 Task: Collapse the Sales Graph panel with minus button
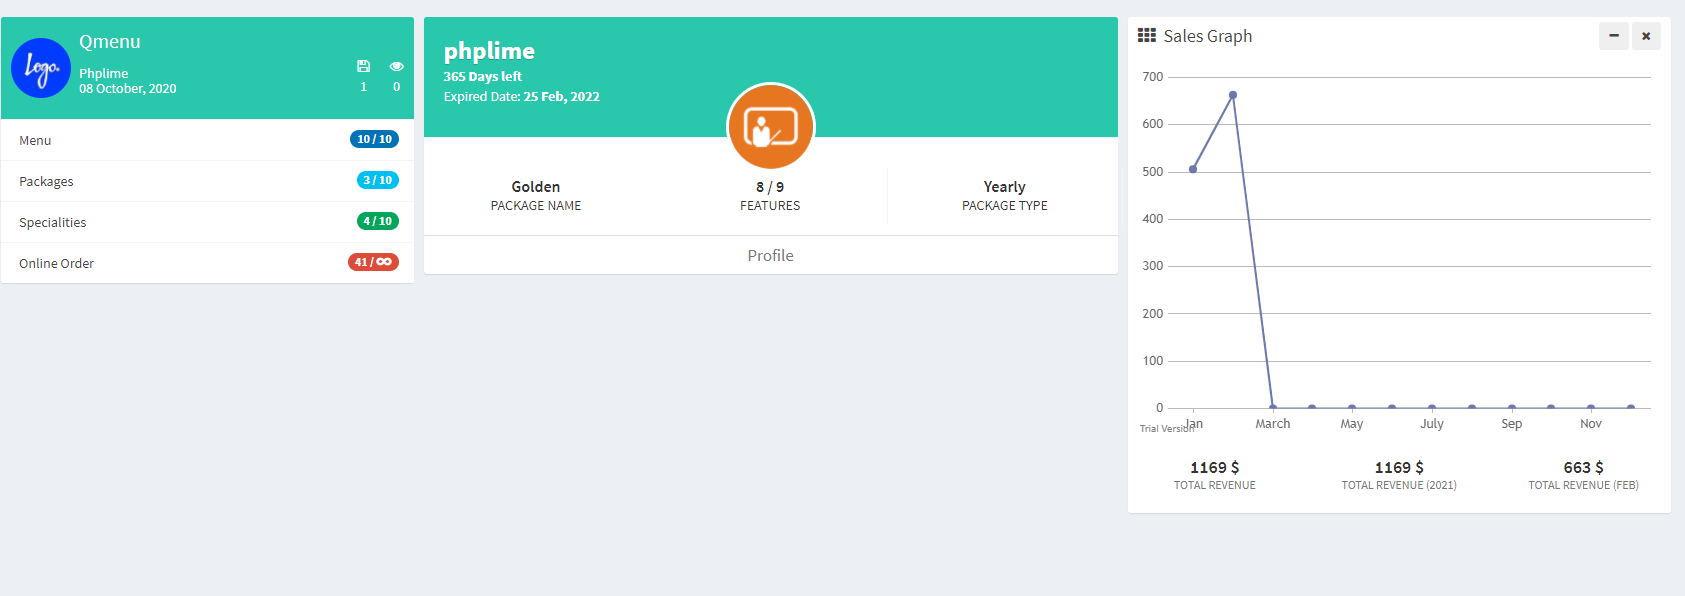pyautogui.click(x=1613, y=36)
